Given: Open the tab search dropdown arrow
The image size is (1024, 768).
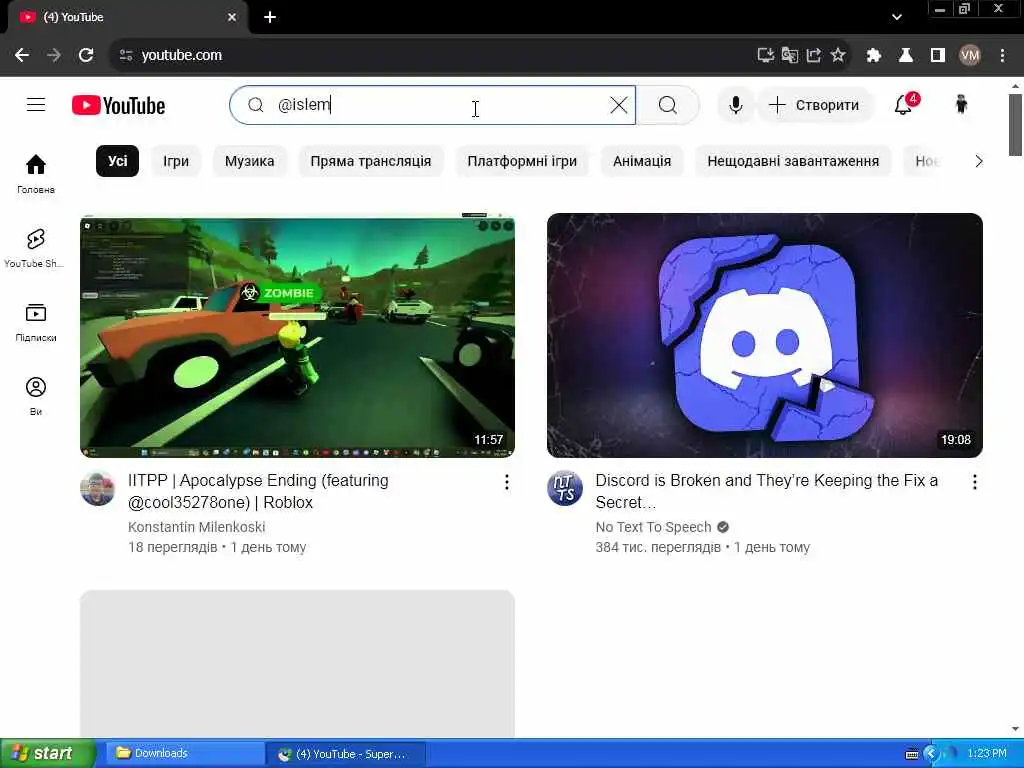Looking at the screenshot, I should [x=897, y=17].
